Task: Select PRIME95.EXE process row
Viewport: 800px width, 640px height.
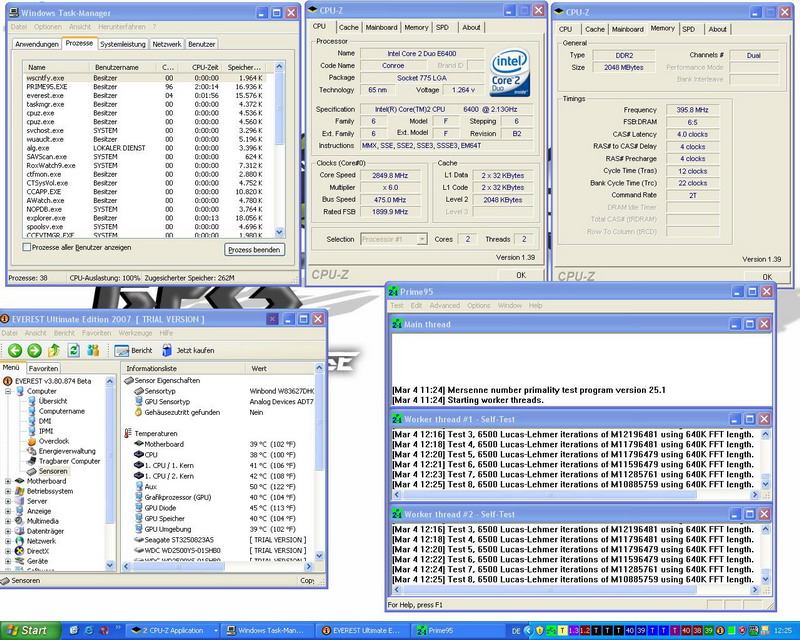Action: [x=147, y=87]
